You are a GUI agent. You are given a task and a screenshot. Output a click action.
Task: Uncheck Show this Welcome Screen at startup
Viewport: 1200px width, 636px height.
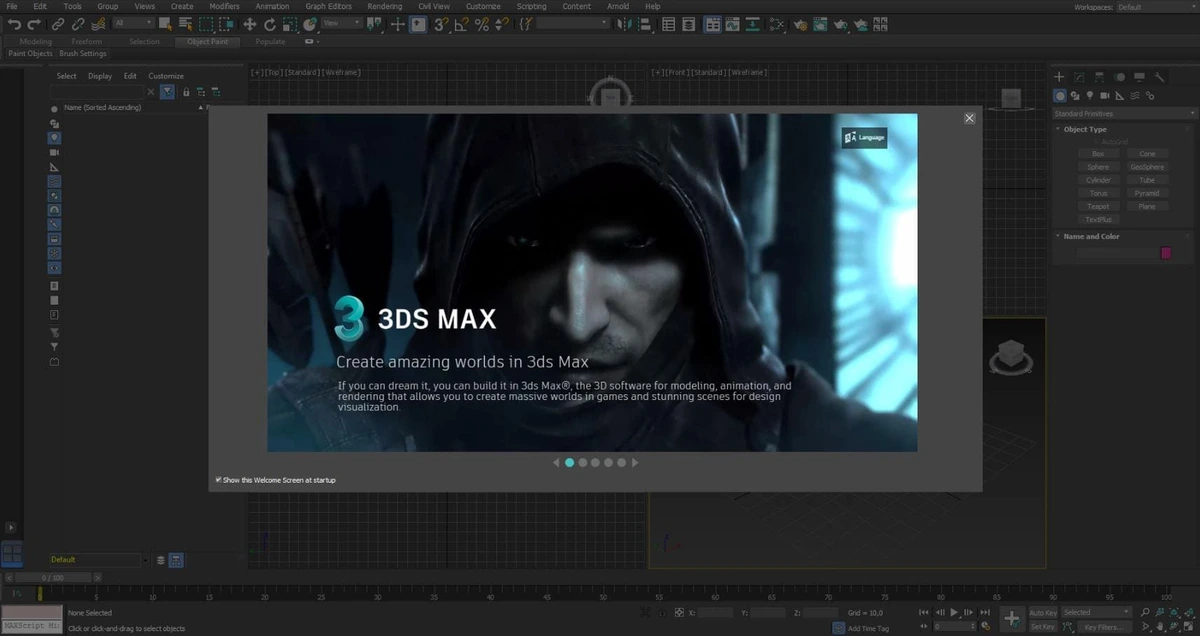218,480
